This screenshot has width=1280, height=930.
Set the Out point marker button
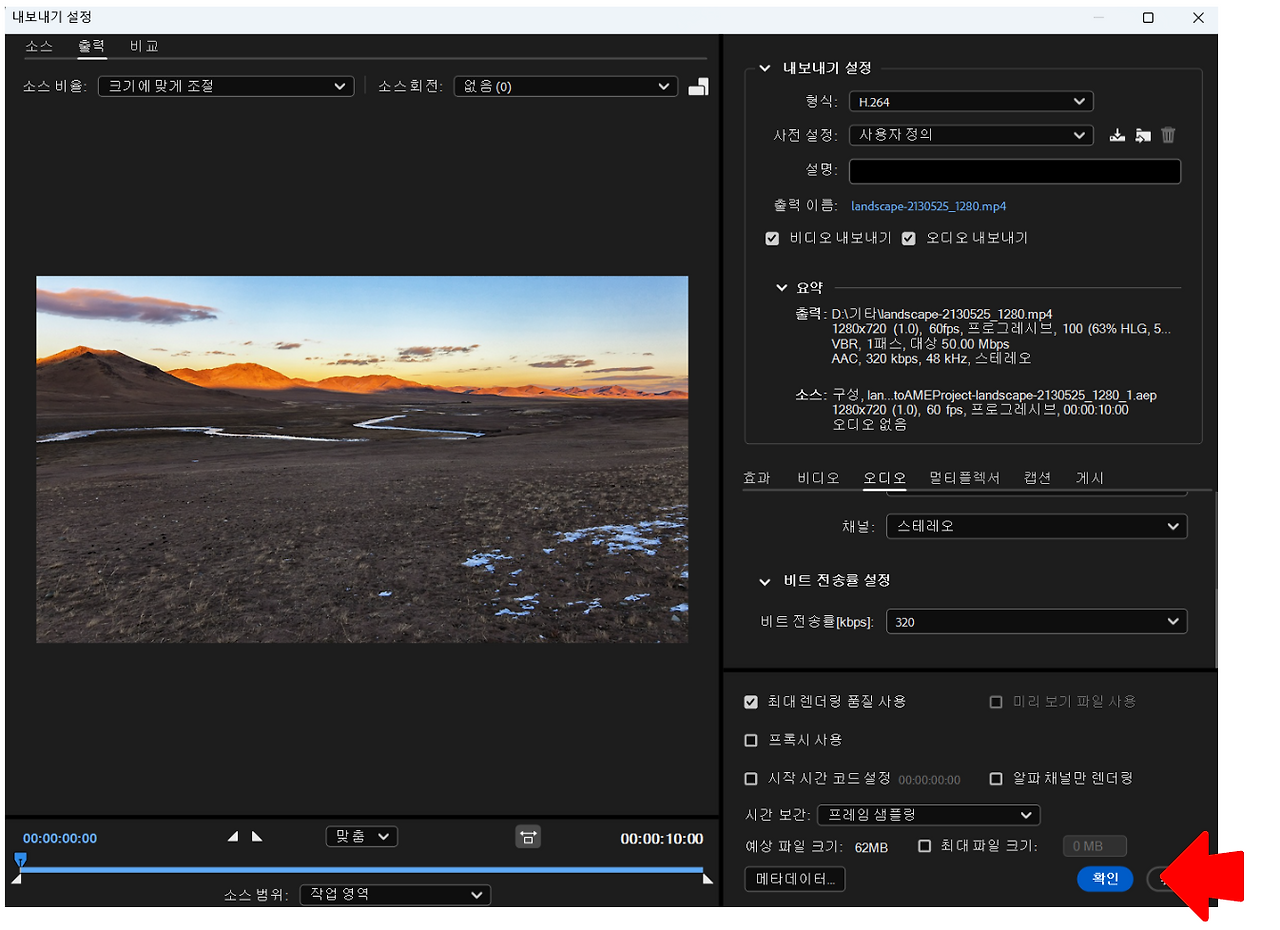click(257, 837)
